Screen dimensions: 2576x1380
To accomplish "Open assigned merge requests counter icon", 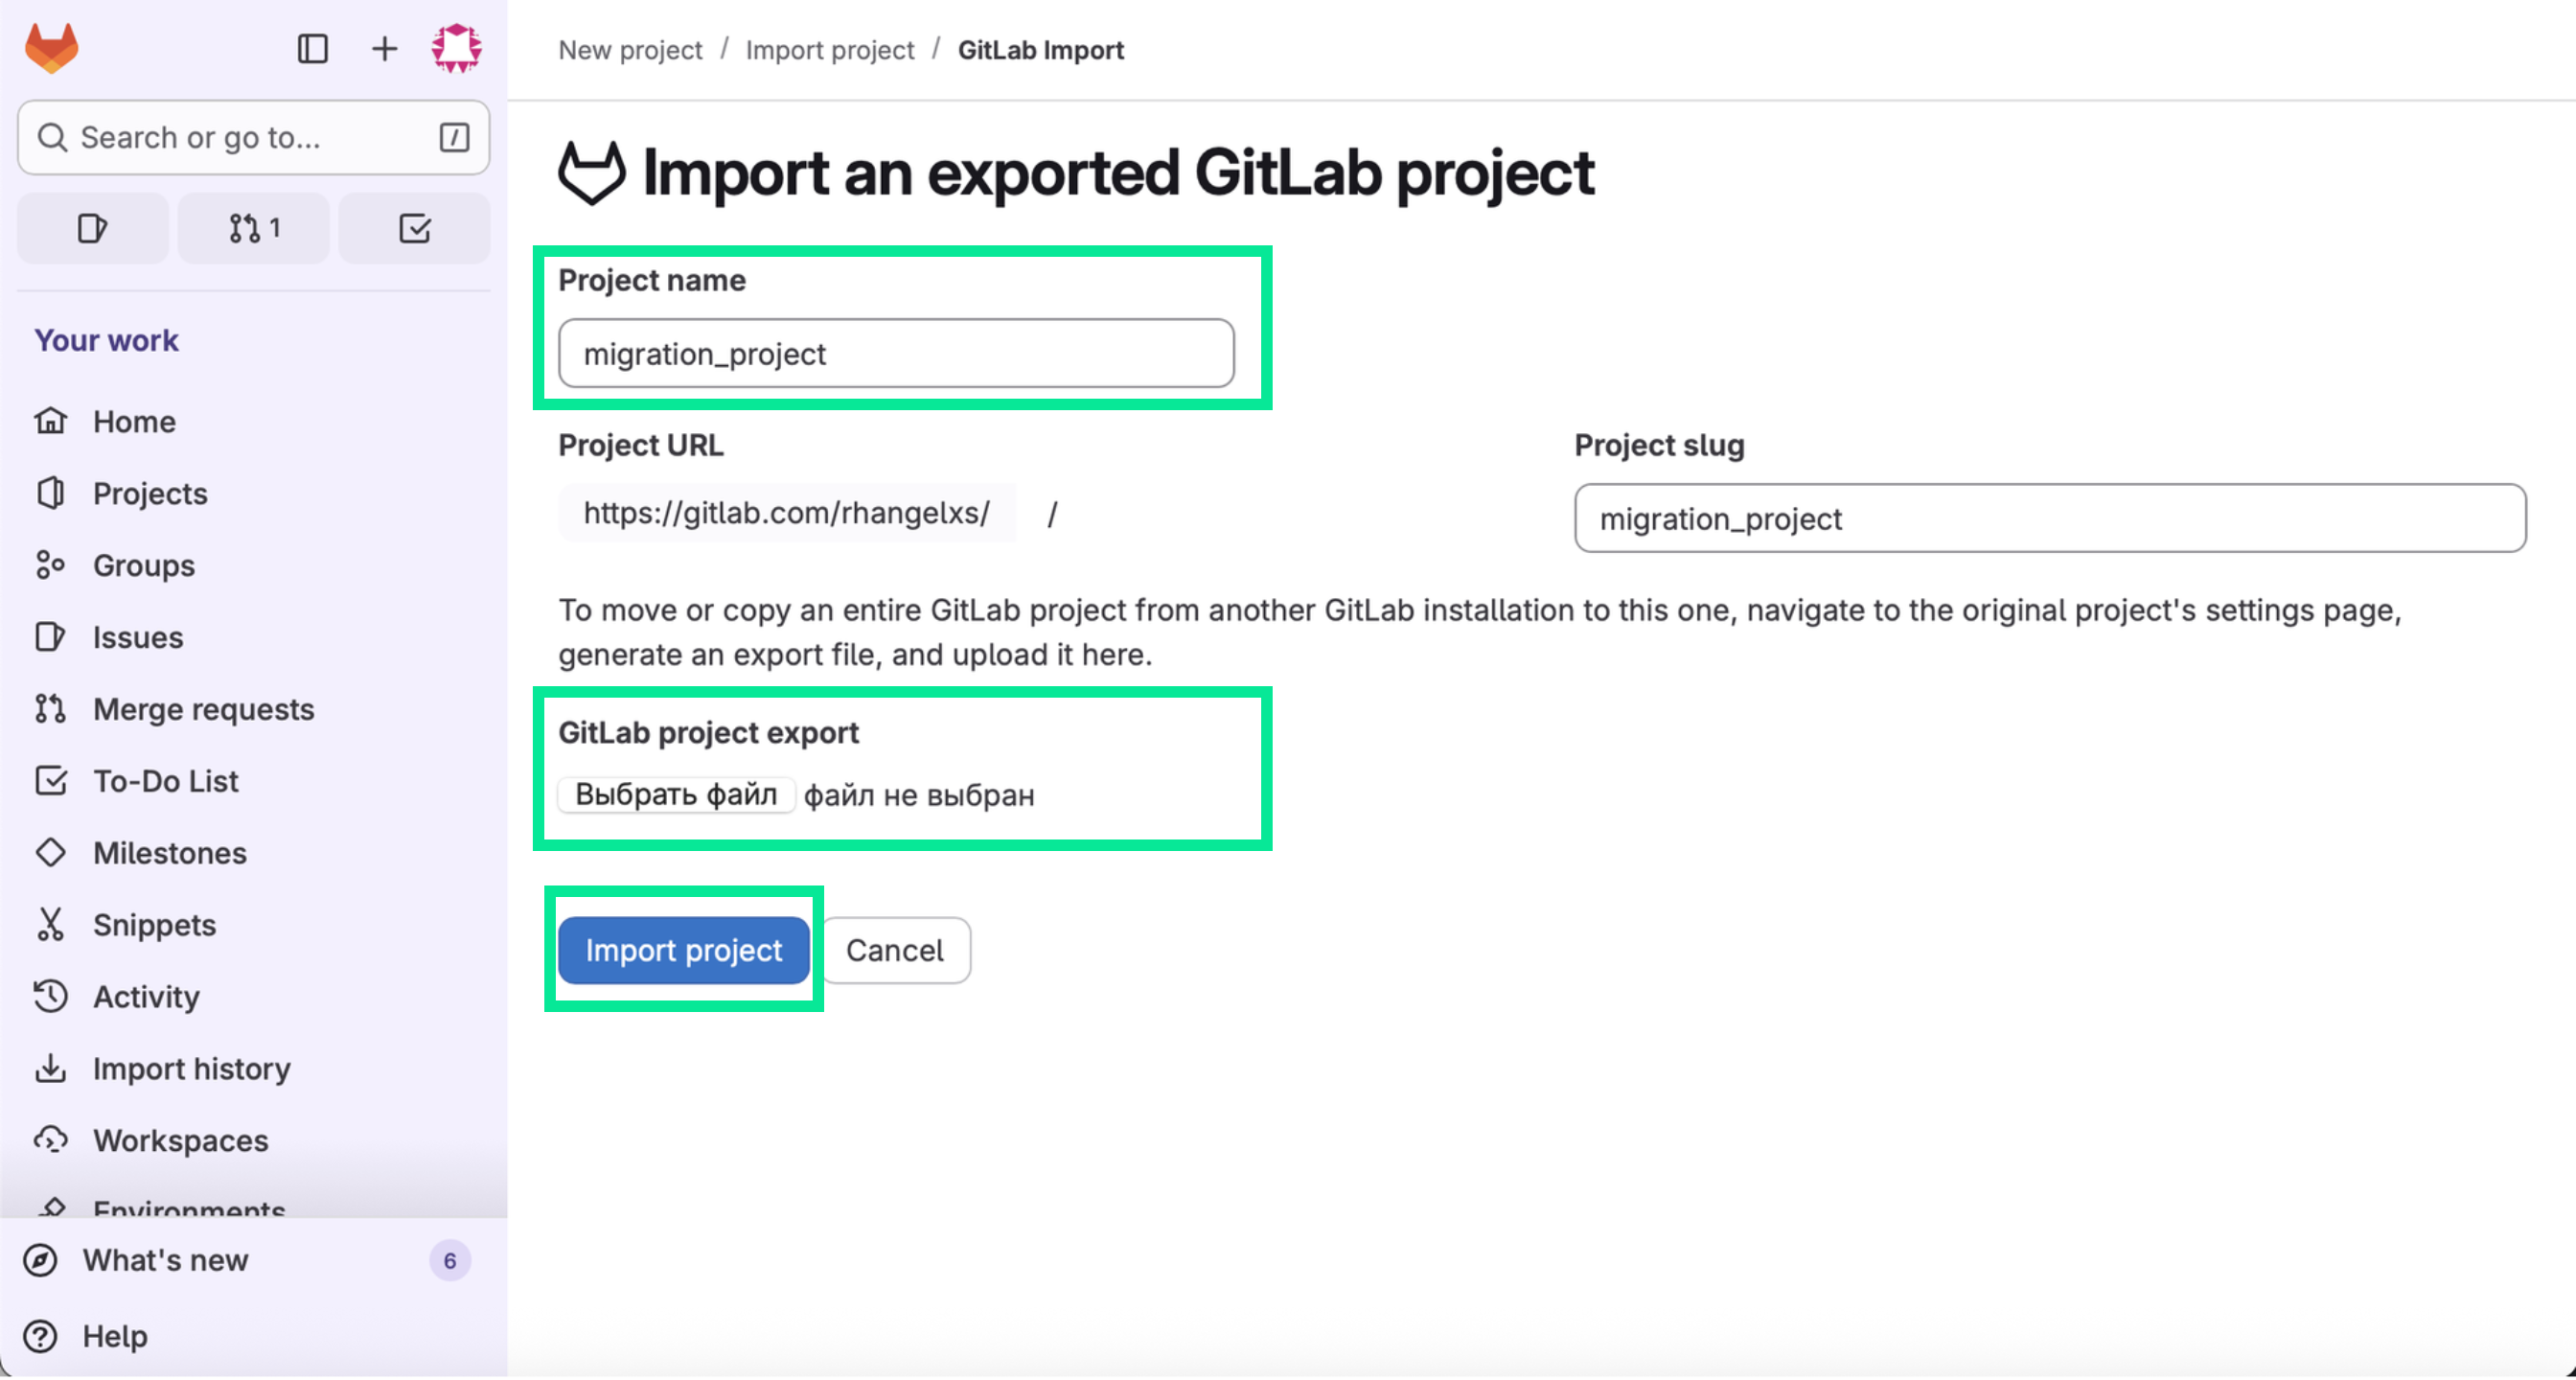I will (254, 229).
